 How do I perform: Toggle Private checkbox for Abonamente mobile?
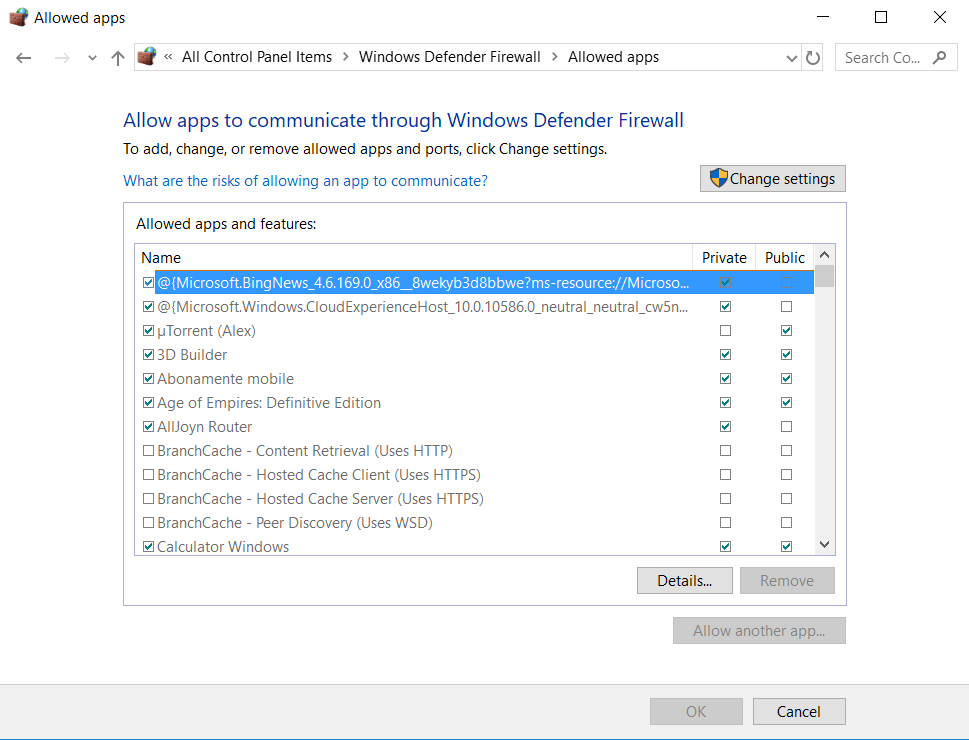[726, 378]
